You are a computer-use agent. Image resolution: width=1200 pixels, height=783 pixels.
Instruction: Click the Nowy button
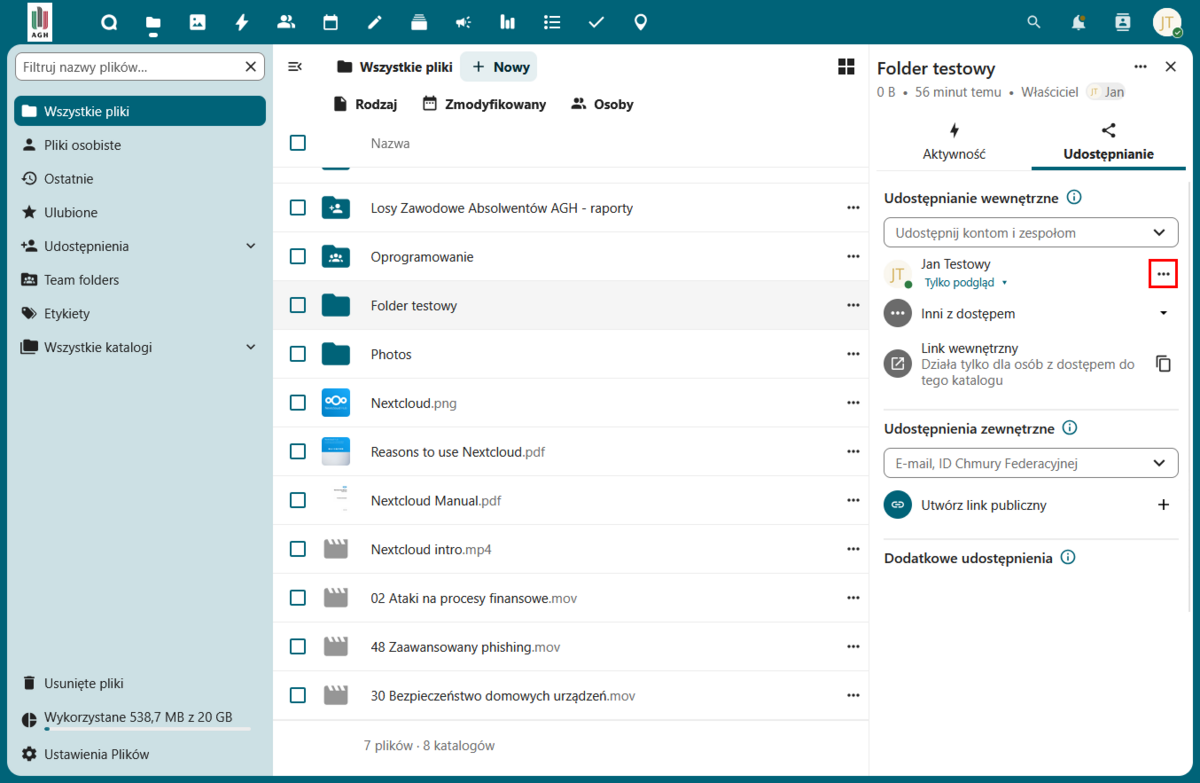[500, 67]
